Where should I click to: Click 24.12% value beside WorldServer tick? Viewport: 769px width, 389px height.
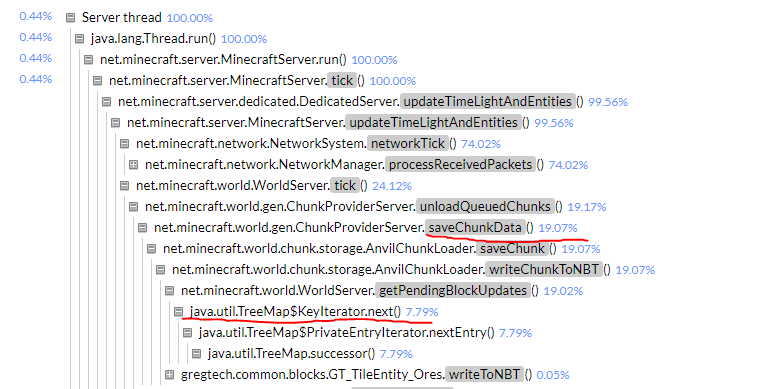(392, 186)
